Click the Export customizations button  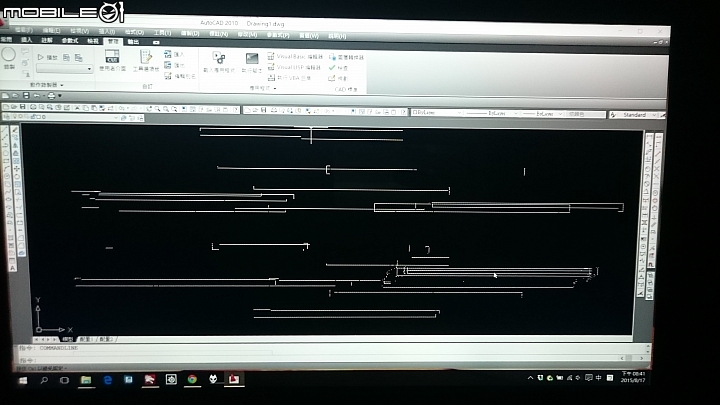174,65
